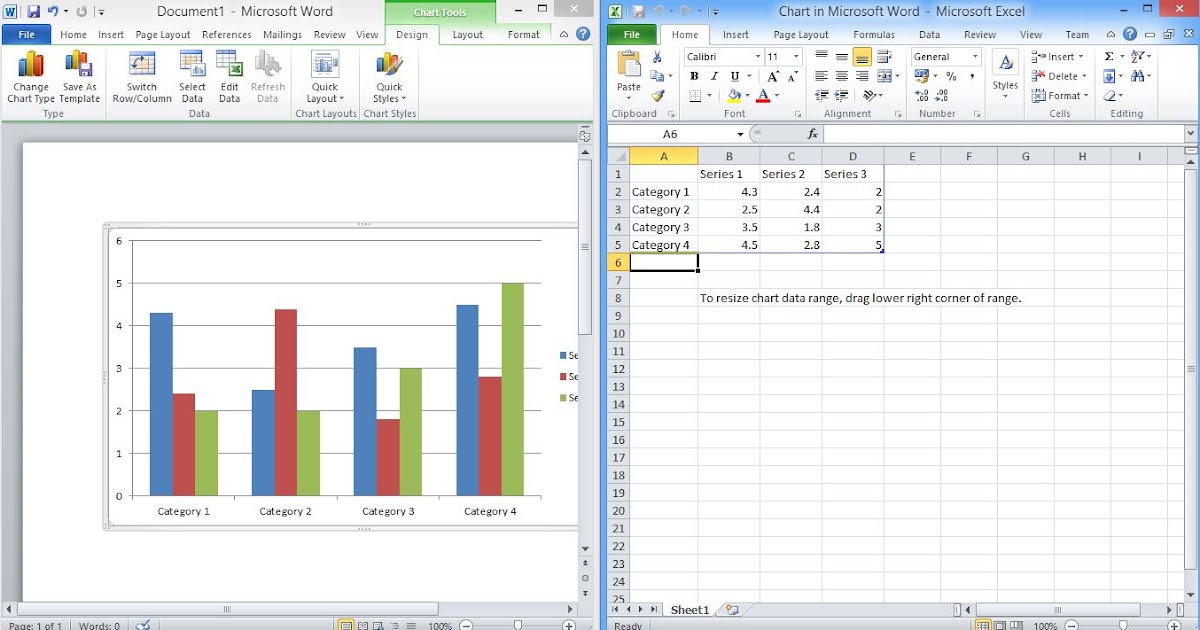Click the Font Color swatch in Excel
1200x630 pixels.
763,96
